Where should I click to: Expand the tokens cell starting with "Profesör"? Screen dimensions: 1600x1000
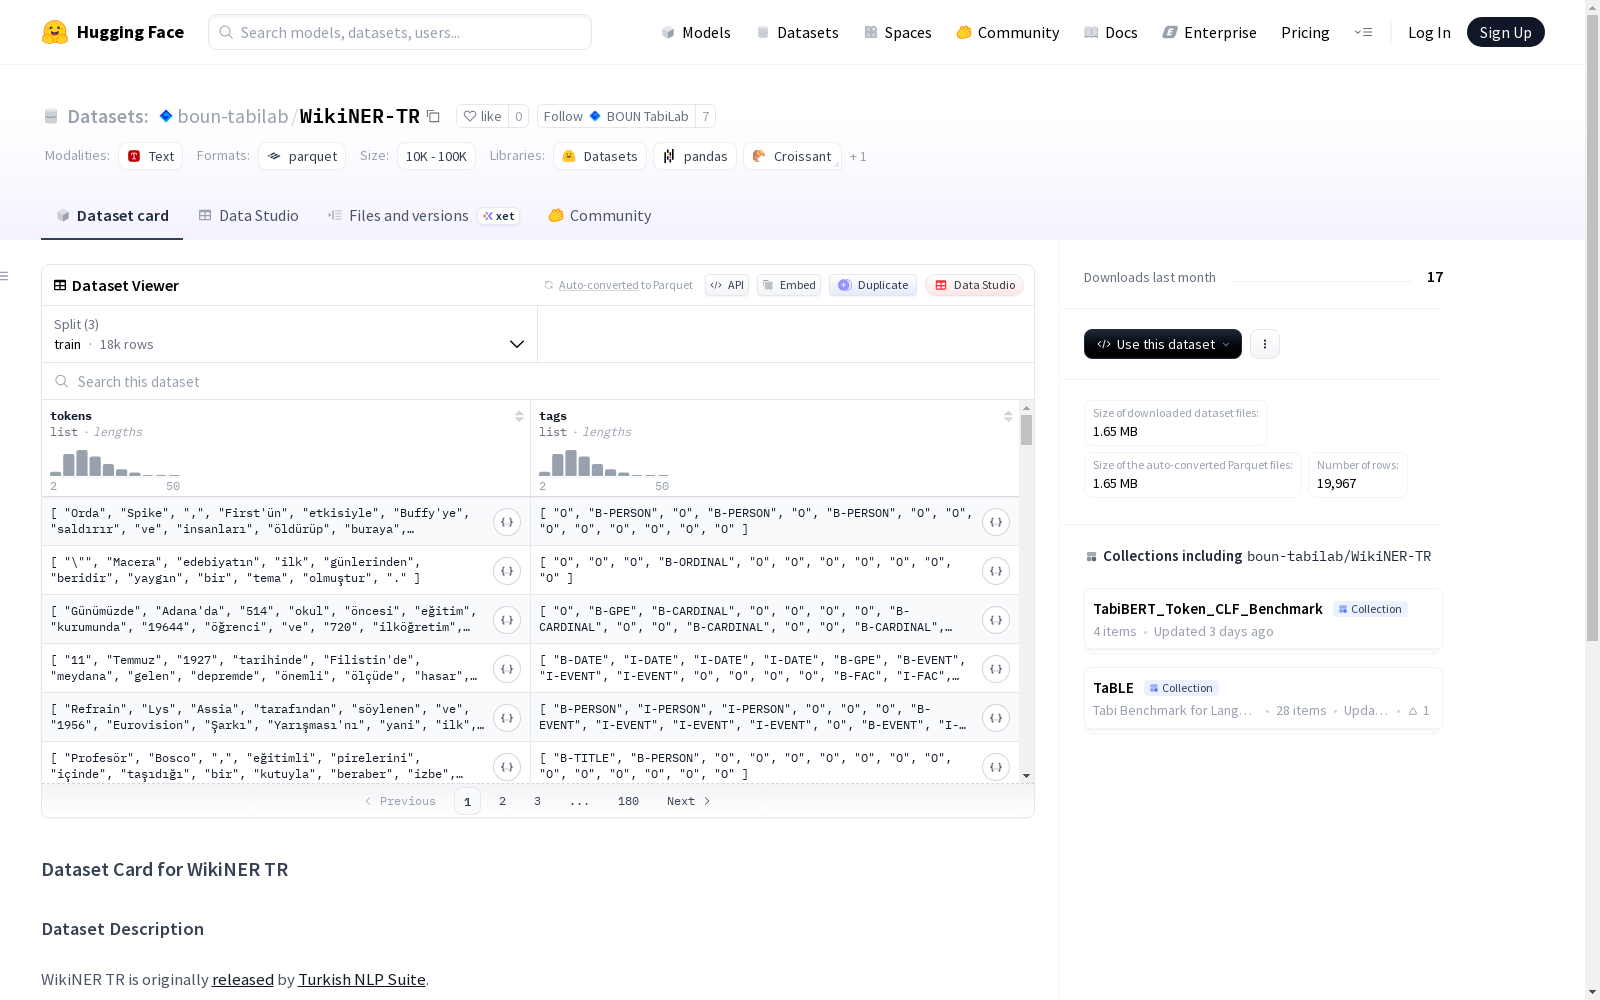tap(507, 767)
